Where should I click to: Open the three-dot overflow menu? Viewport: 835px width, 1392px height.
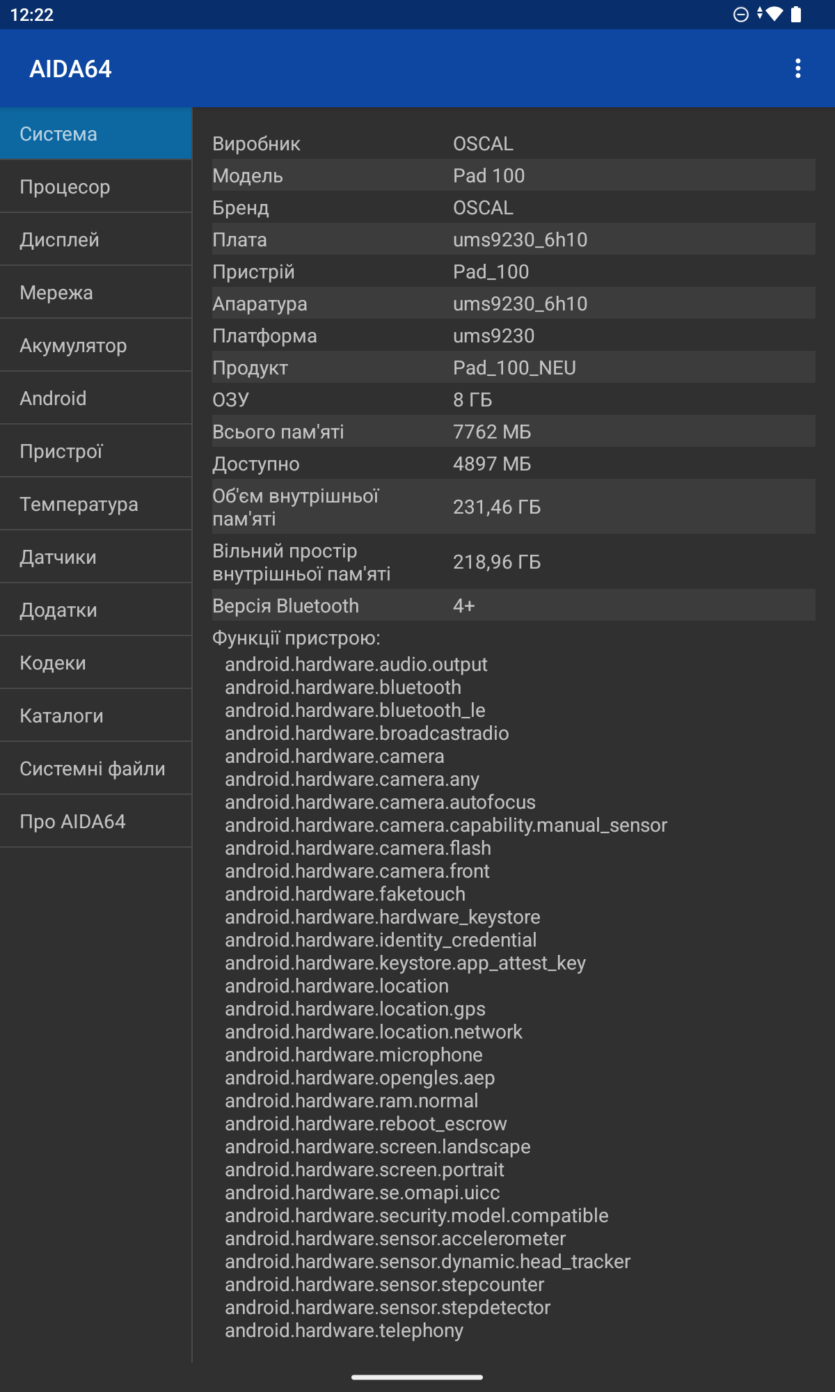[x=797, y=68]
